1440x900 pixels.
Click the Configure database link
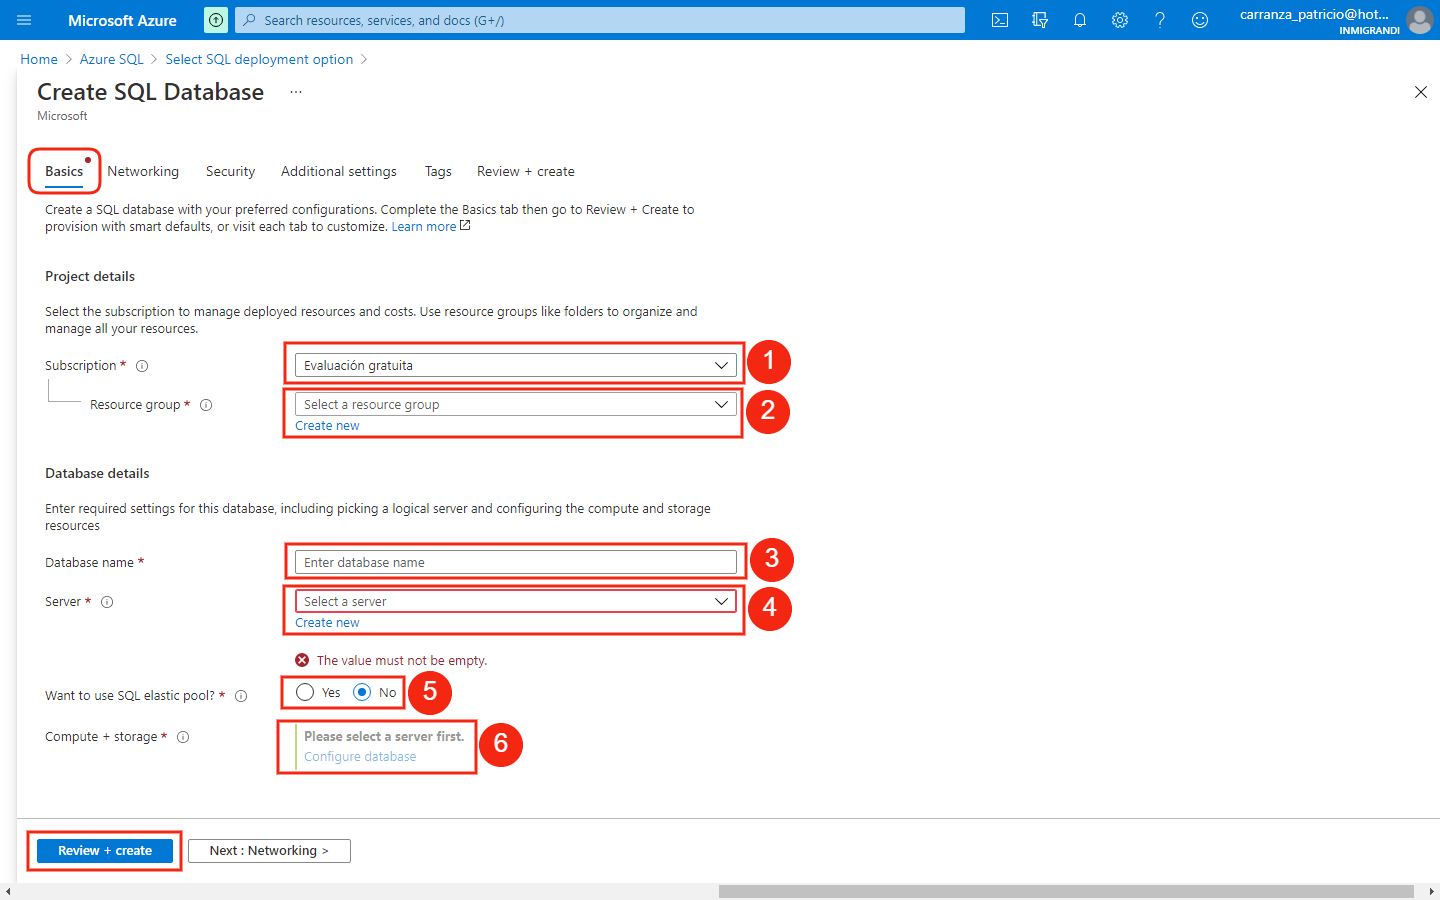click(360, 757)
